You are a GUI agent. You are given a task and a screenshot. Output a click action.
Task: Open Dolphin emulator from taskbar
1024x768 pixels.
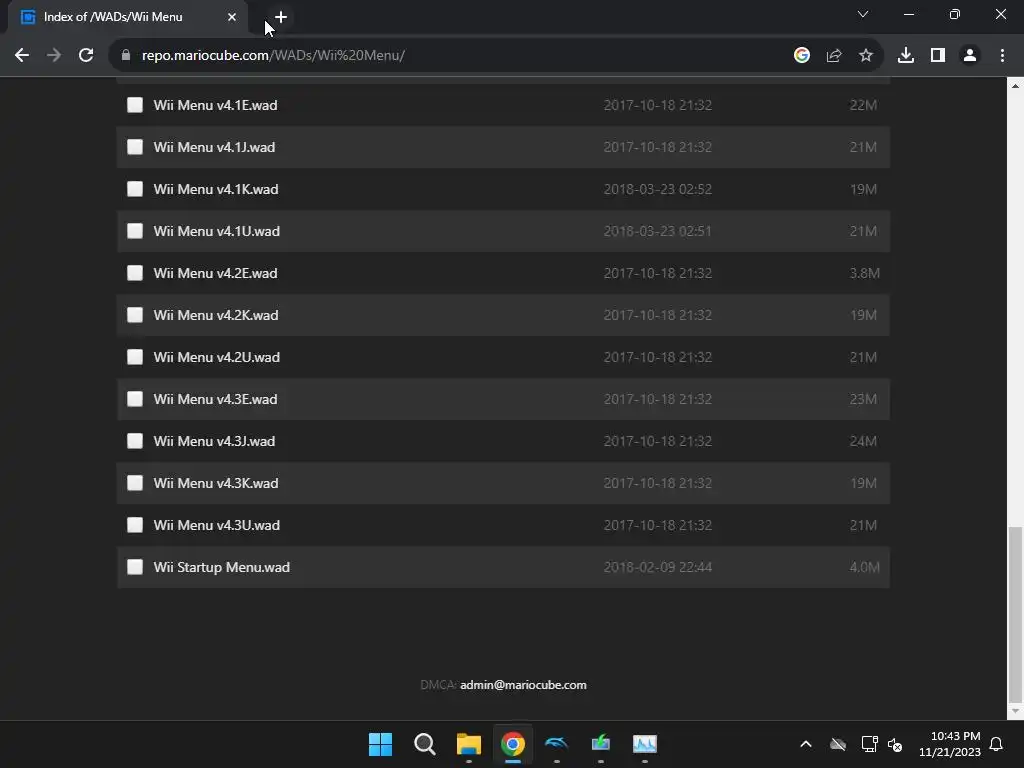click(556, 744)
